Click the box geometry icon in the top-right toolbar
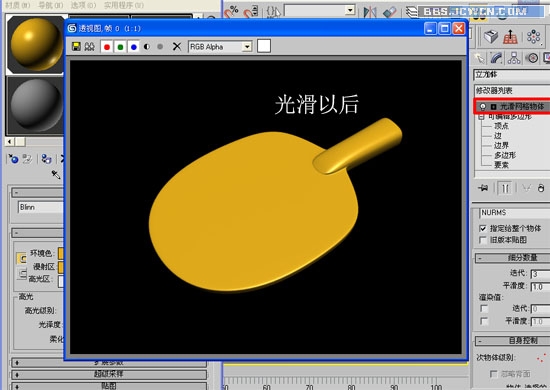This screenshot has width=550, height=390. coord(491,36)
